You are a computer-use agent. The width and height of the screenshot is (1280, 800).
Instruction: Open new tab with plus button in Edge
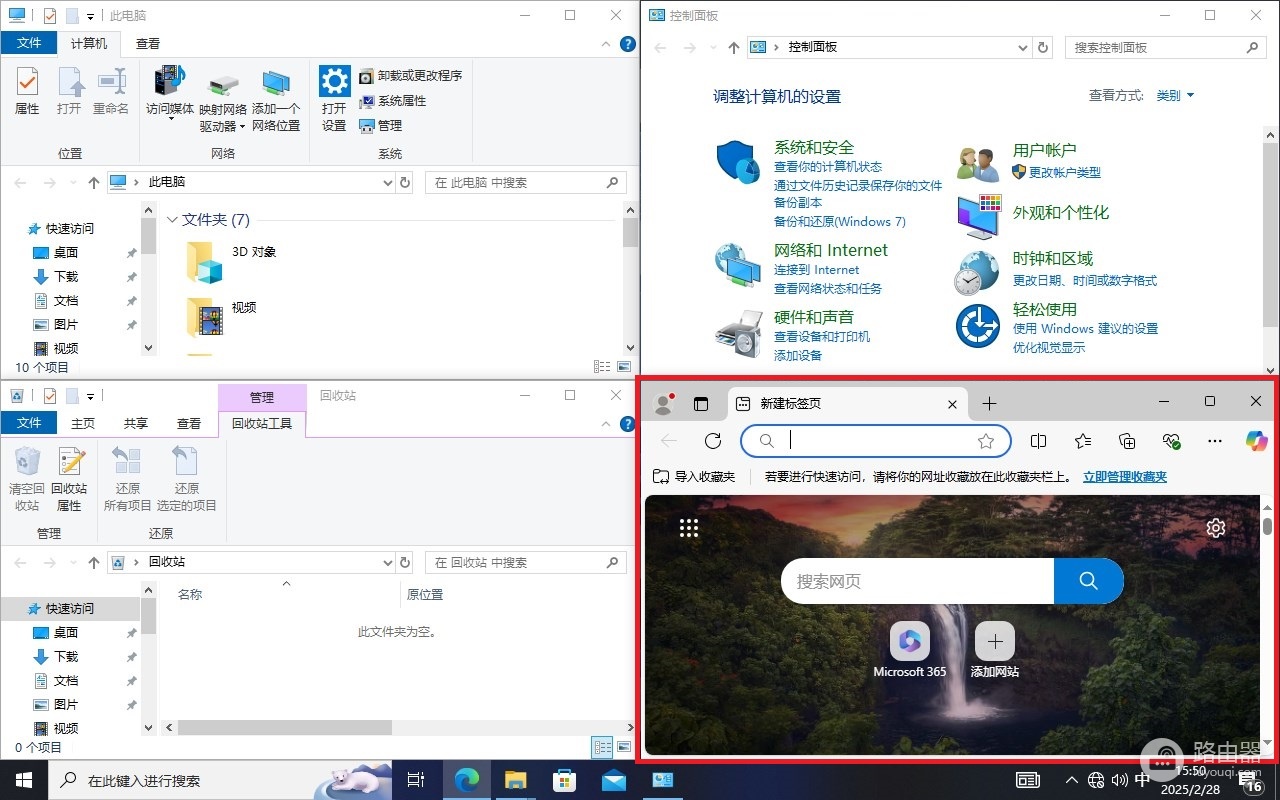(x=989, y=404)
